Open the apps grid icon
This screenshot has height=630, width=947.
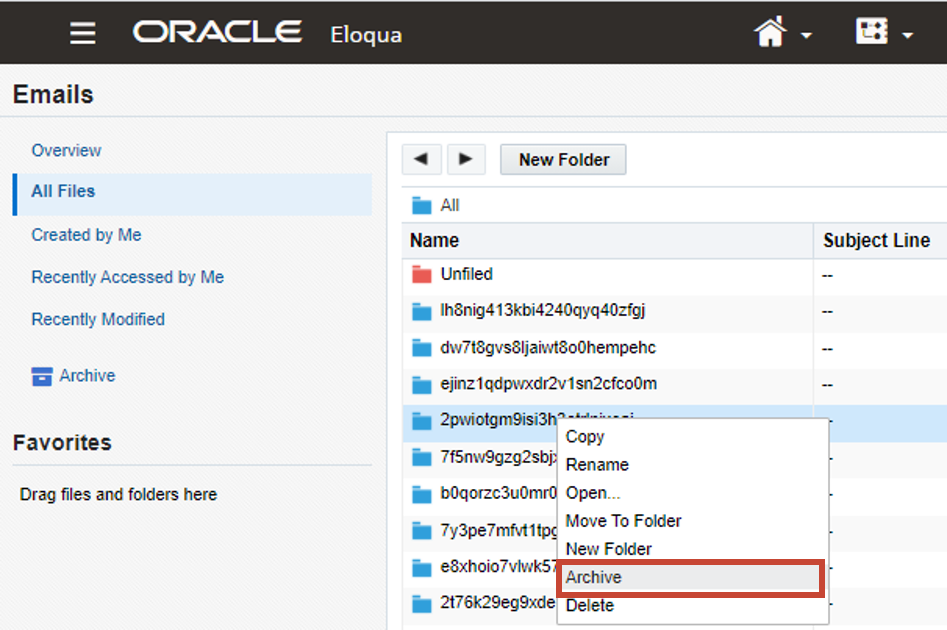point(871,32)
